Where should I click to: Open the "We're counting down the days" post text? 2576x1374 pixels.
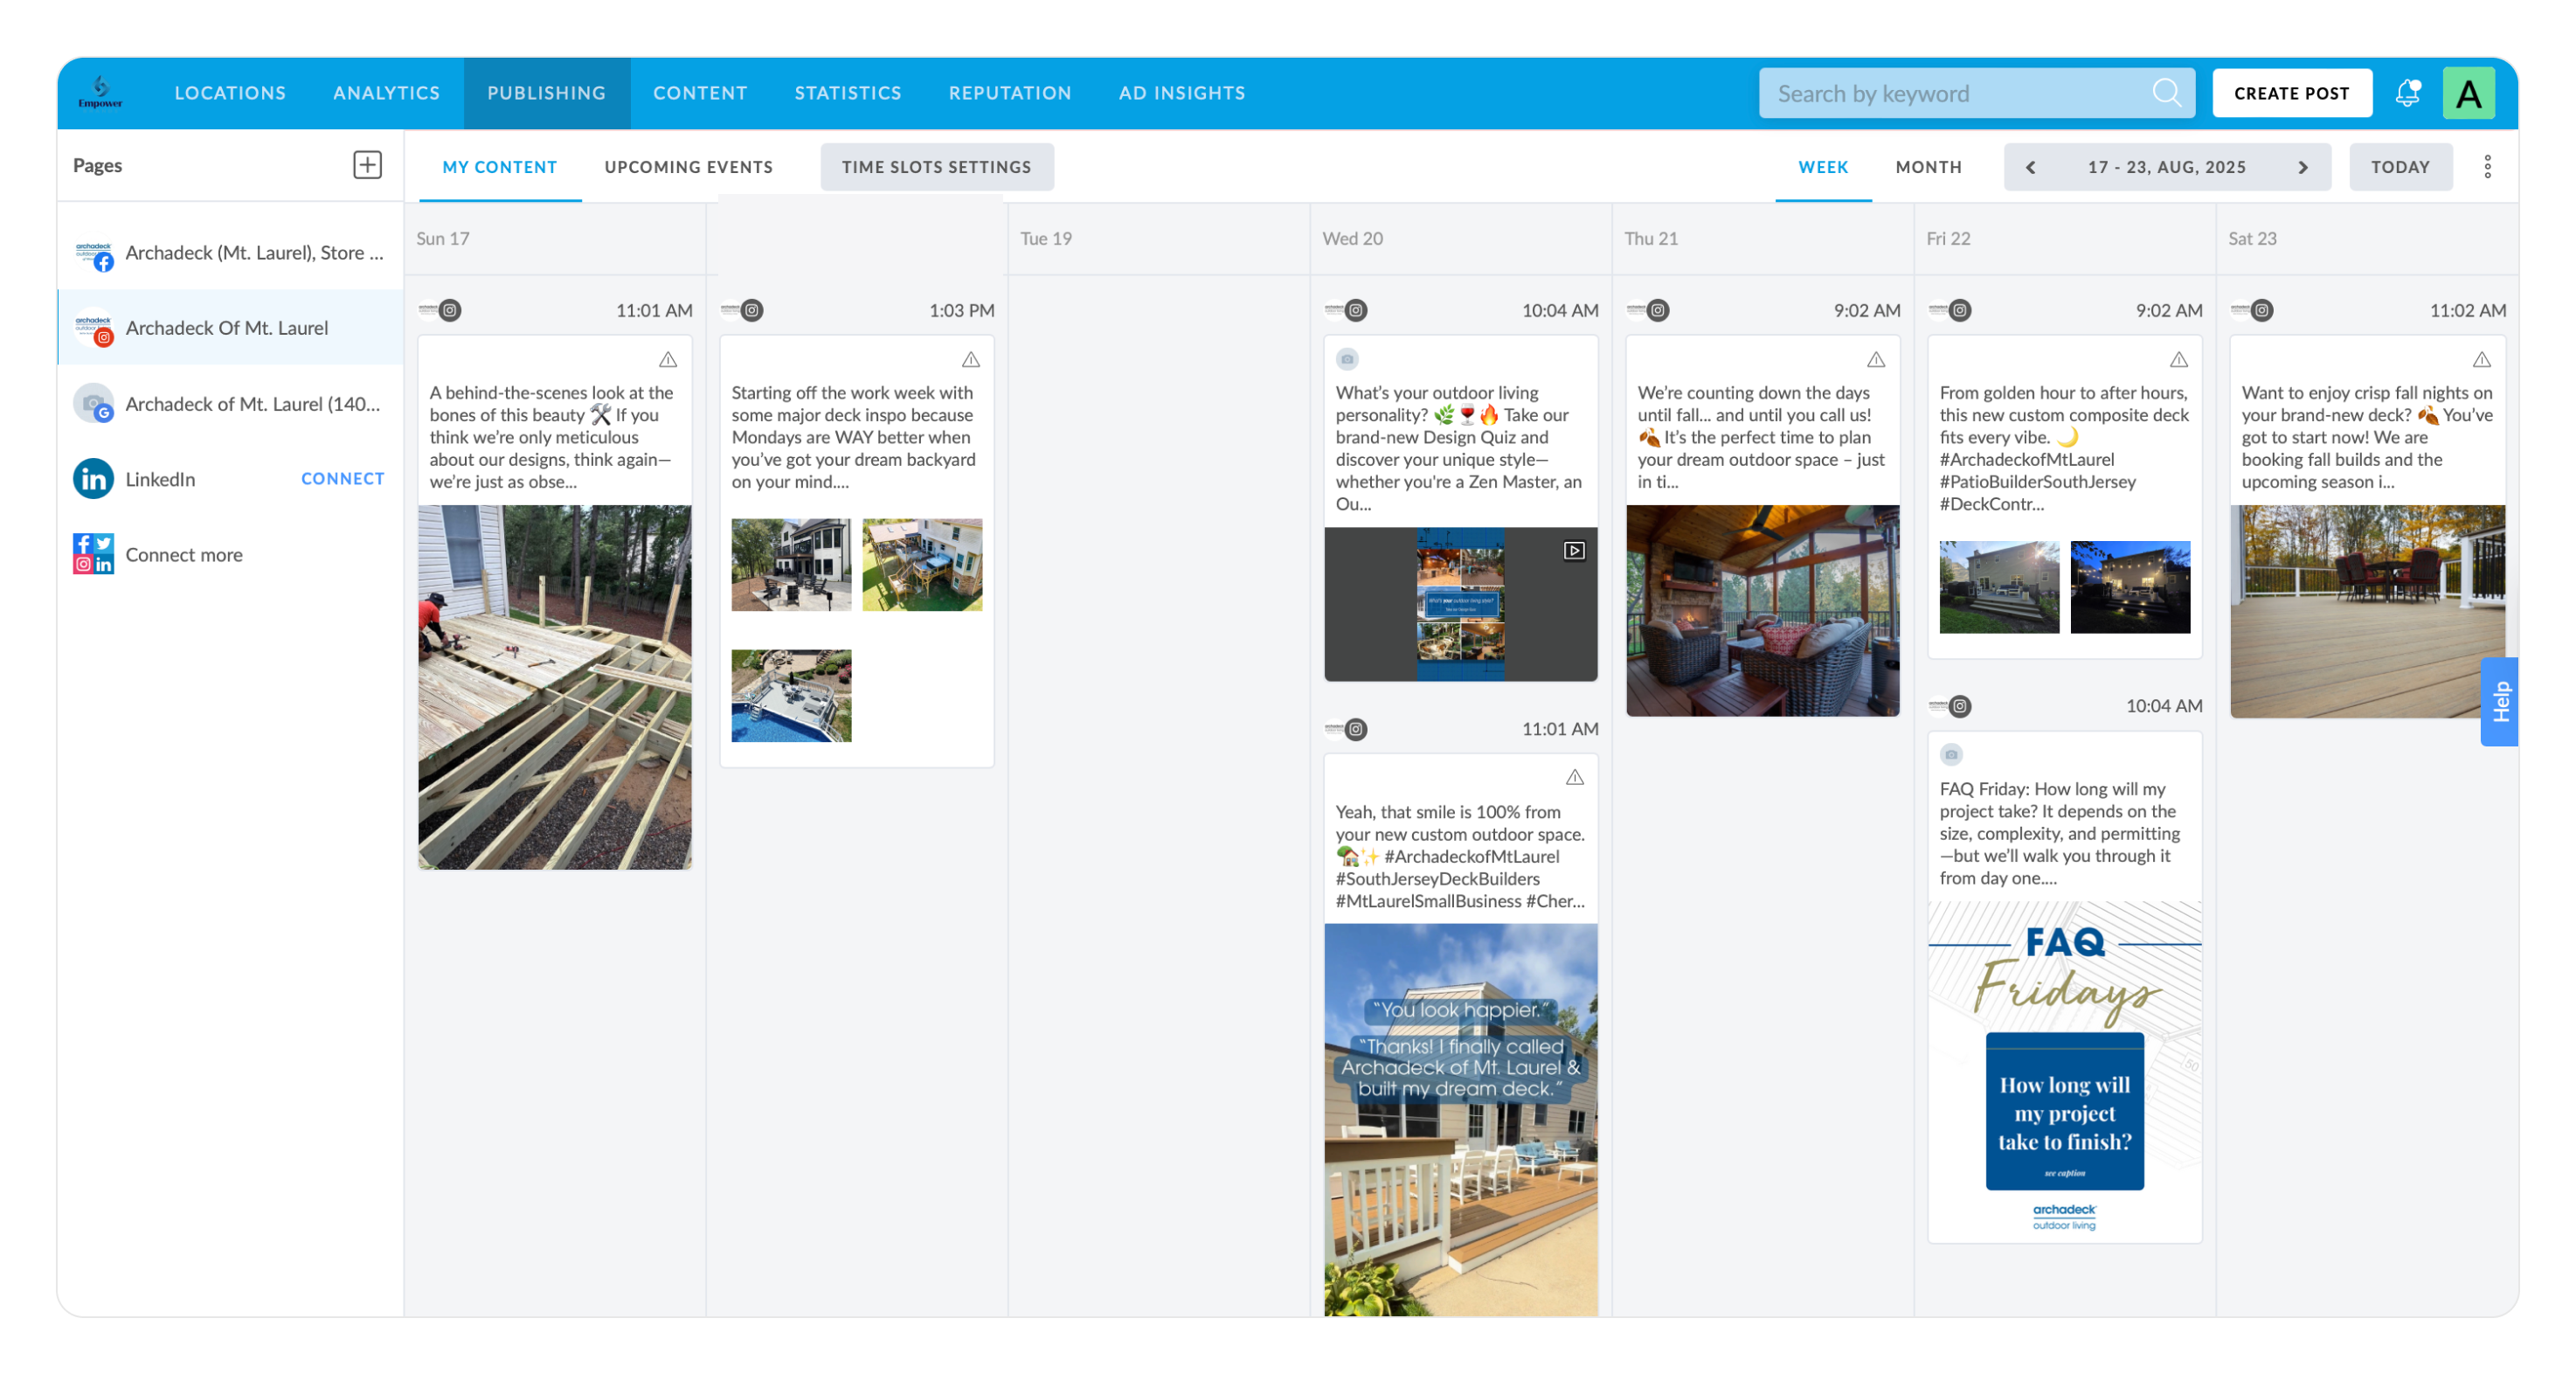click(x=1761, y=437)
